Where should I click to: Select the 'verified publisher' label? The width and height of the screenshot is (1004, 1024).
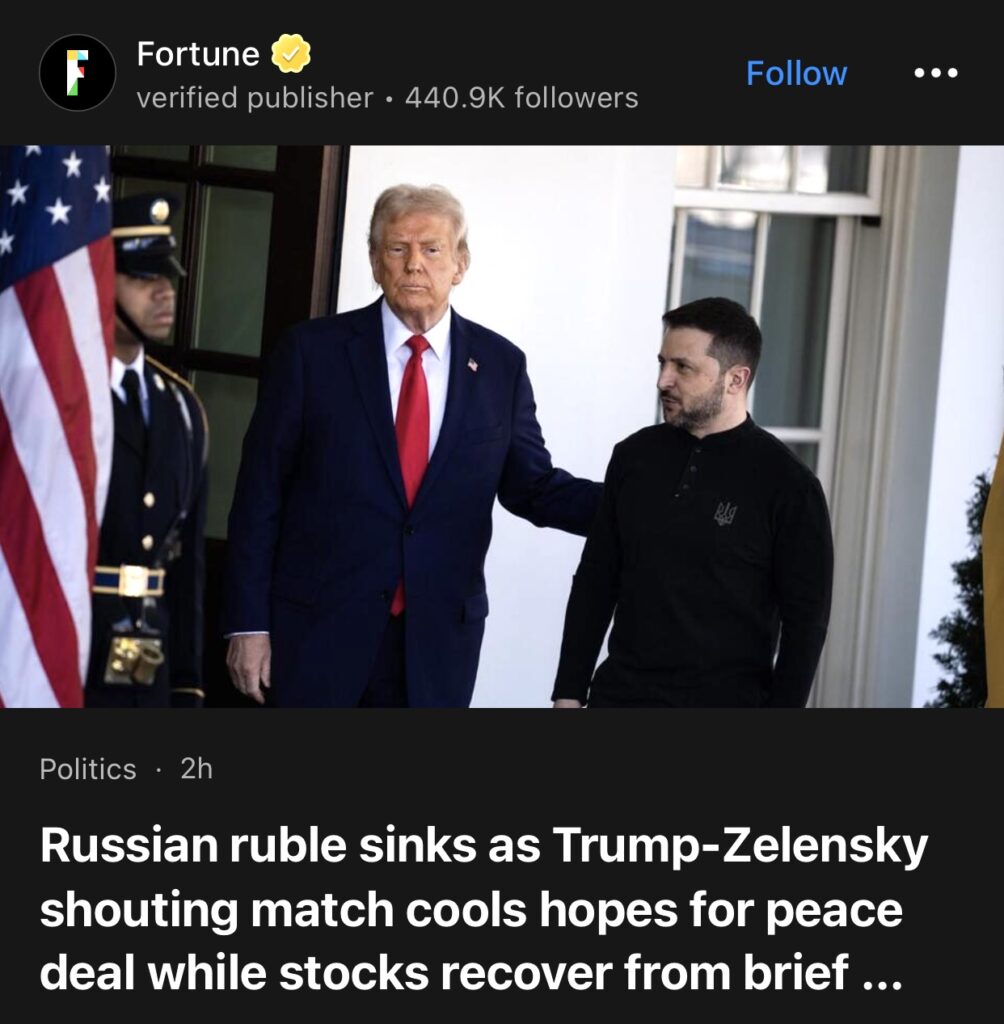tap(255, 98)
